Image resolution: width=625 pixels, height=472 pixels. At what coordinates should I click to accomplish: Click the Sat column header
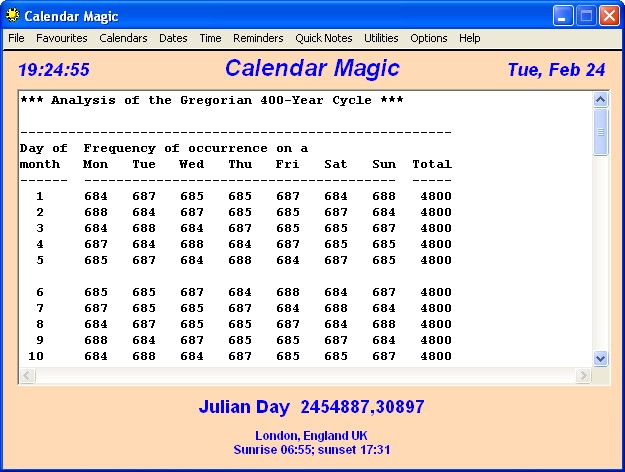(336, 164)
